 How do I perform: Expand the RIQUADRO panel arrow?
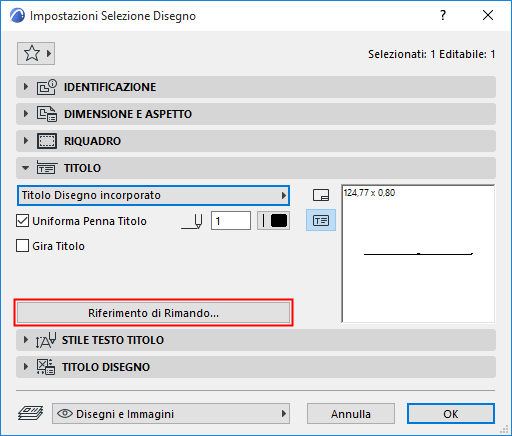point(26,141)
